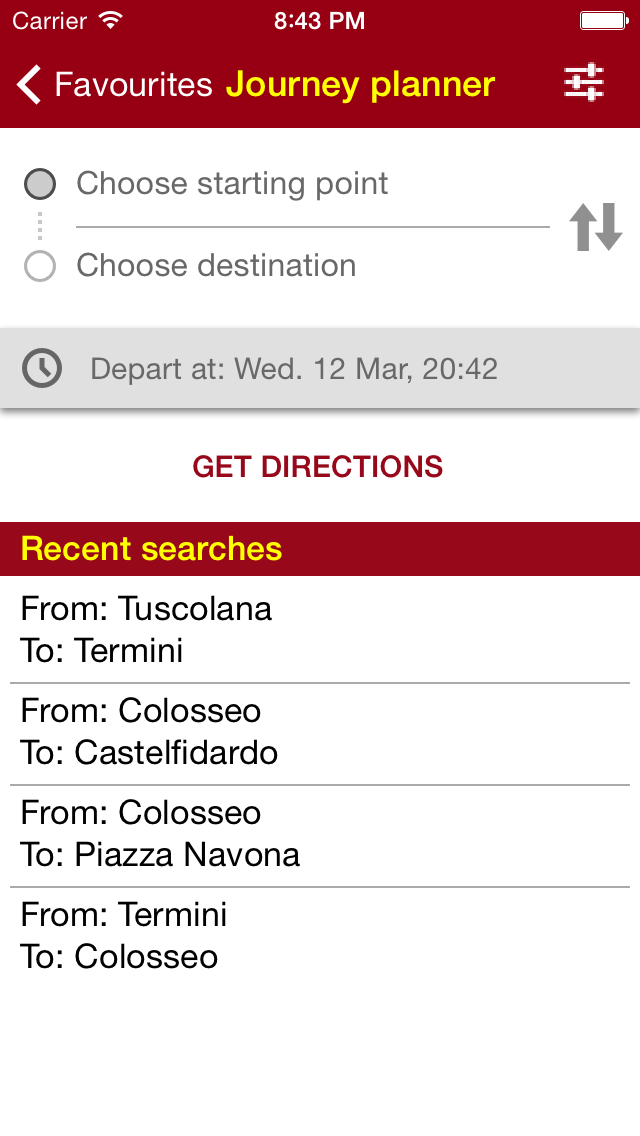Tap the clock icon beside departure time
Viewport: 640px width, 1136px height.
tap(42, 369)
